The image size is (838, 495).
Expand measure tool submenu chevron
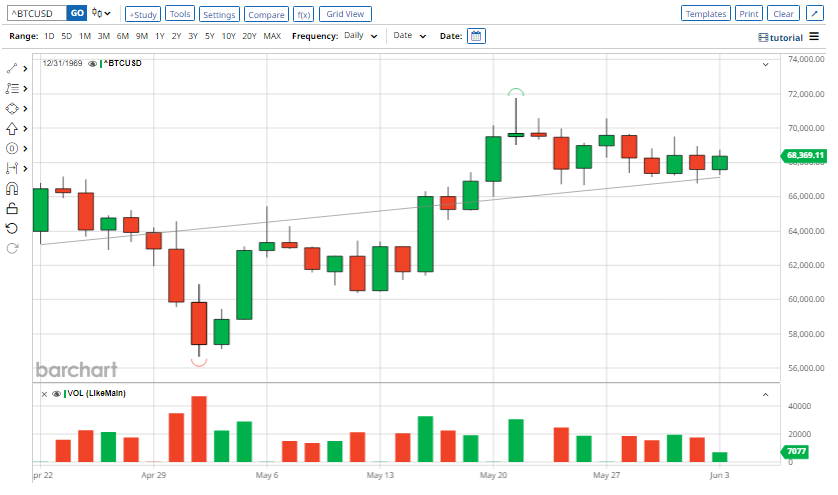point(25,169)
